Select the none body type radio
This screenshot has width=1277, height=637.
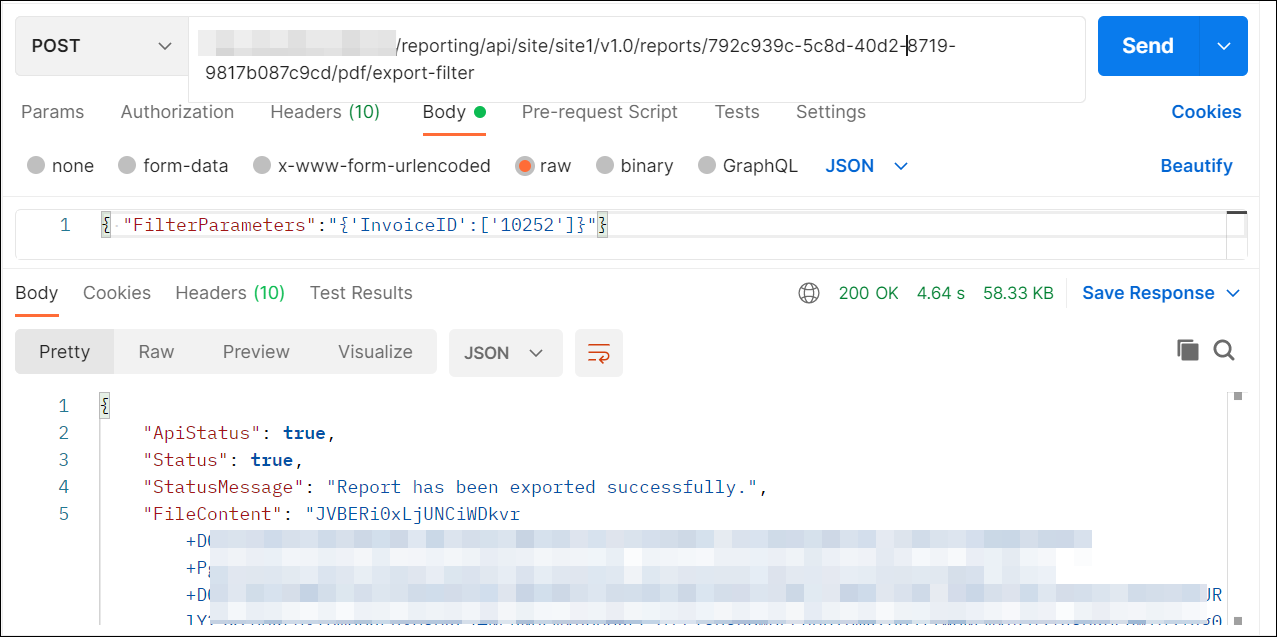(x=36, y=166)
